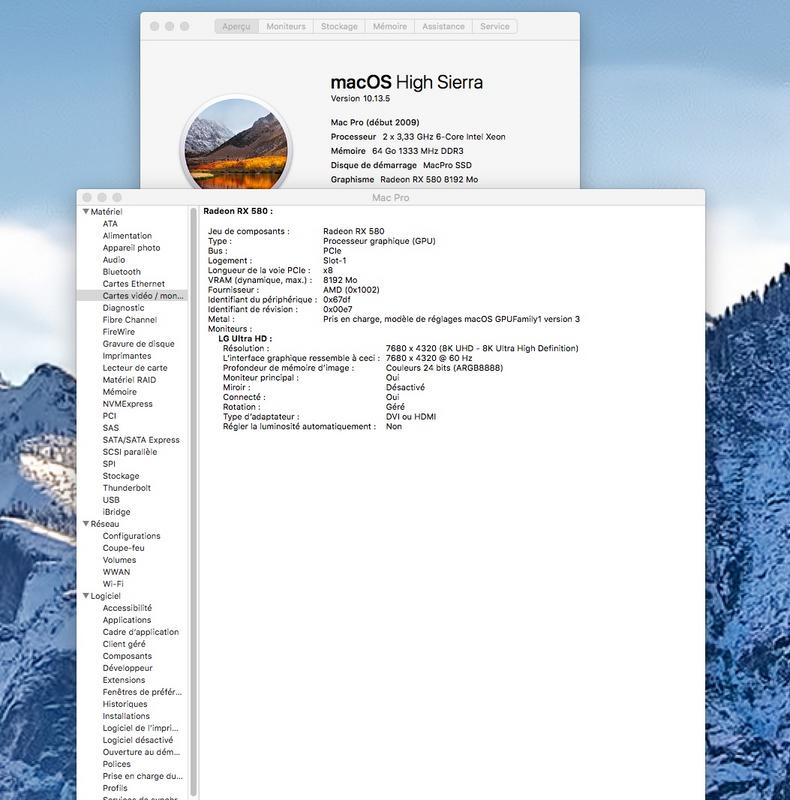This screenshot has width=790, height=800.
Task: Select Composants under Logiciel
Action: click(127, 656)
